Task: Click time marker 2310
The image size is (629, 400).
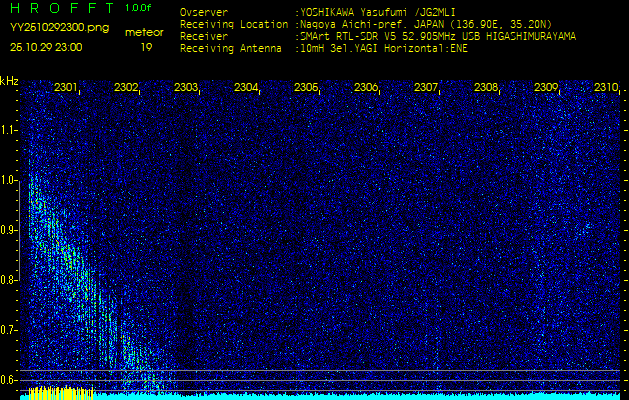Action: coord(606,87)
